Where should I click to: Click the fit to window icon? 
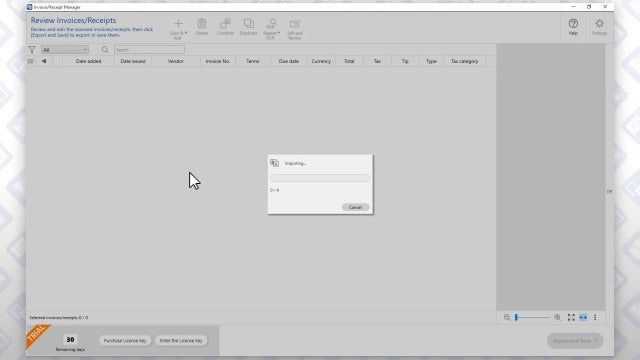click(571, 317)
